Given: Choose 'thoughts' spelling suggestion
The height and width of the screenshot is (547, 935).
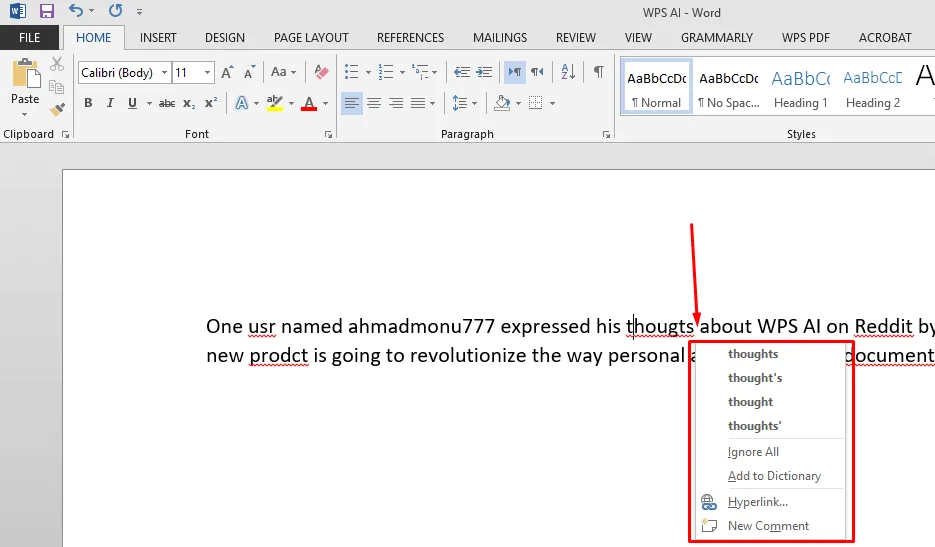Looking at the screenshot, I should tap(753, 354).
